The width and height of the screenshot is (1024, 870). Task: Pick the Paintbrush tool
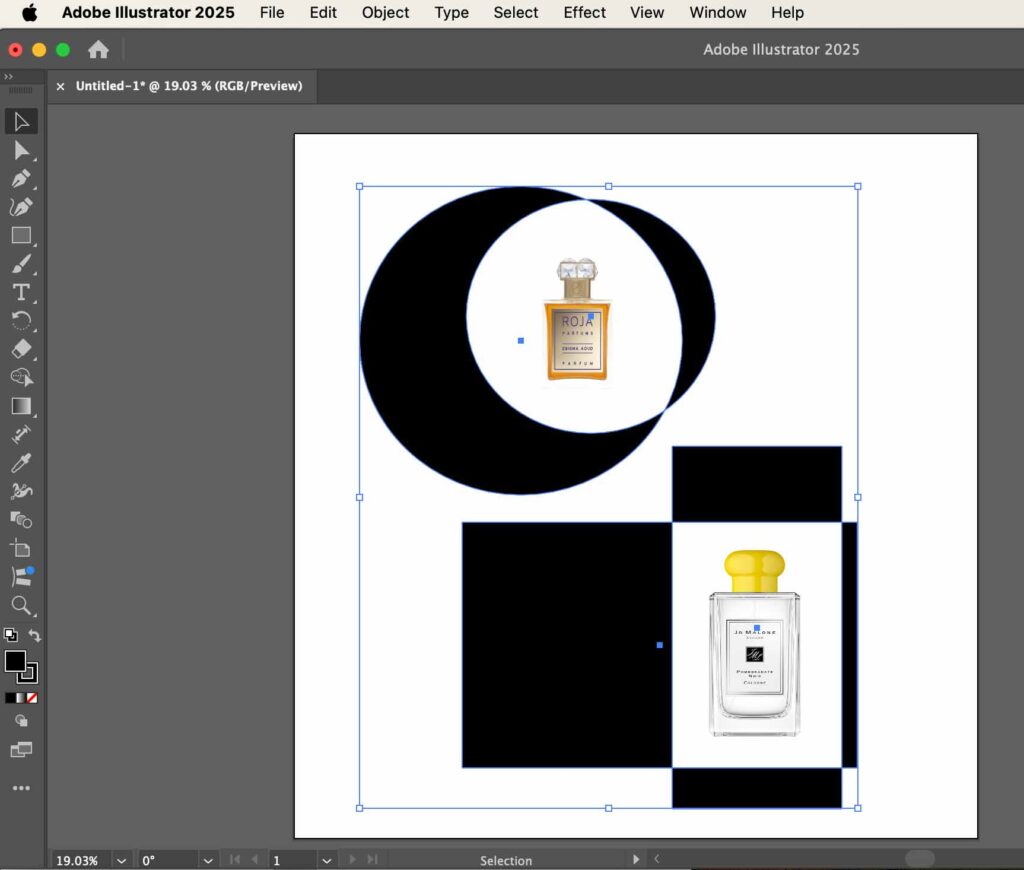21,264
